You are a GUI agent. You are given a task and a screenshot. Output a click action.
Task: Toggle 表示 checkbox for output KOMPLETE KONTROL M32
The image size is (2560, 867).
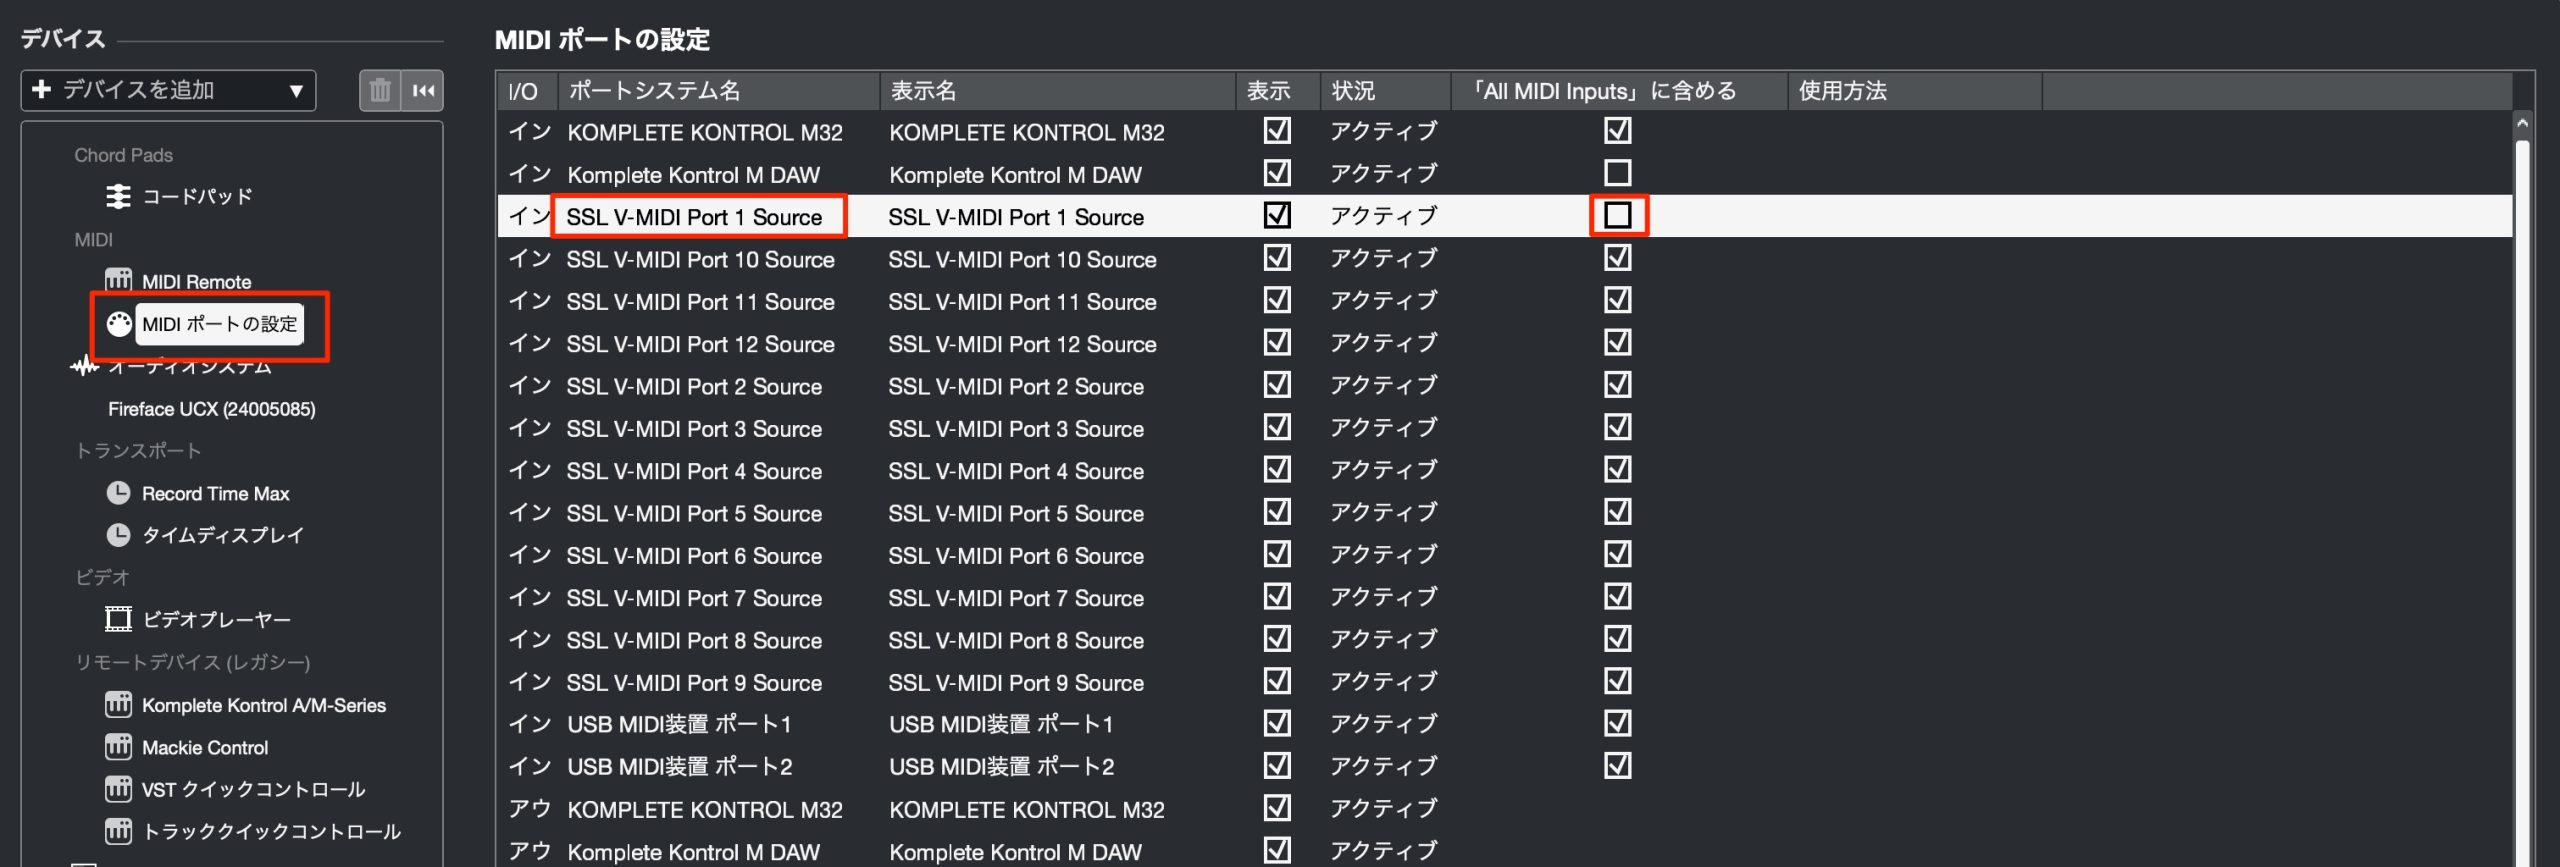(x=1277, y=808)
